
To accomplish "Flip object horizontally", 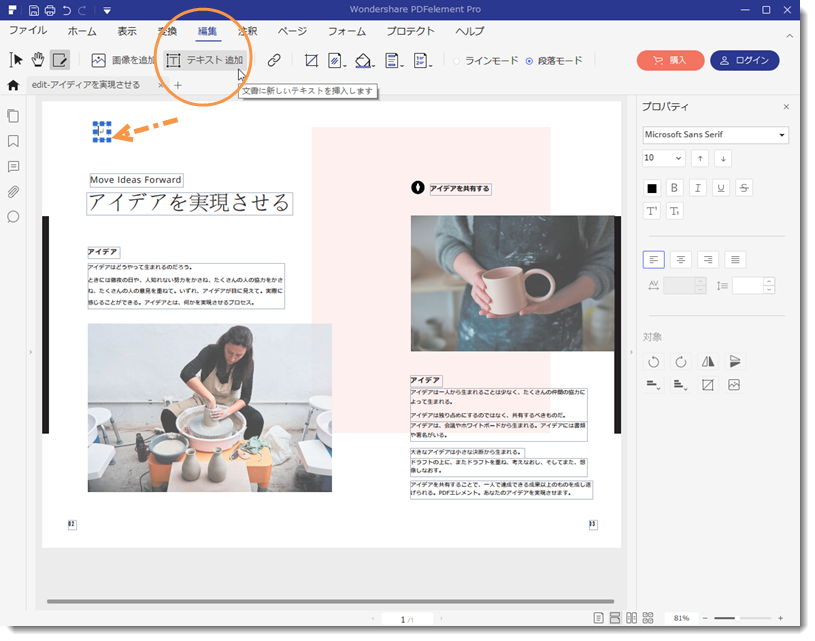I will 708,361.
